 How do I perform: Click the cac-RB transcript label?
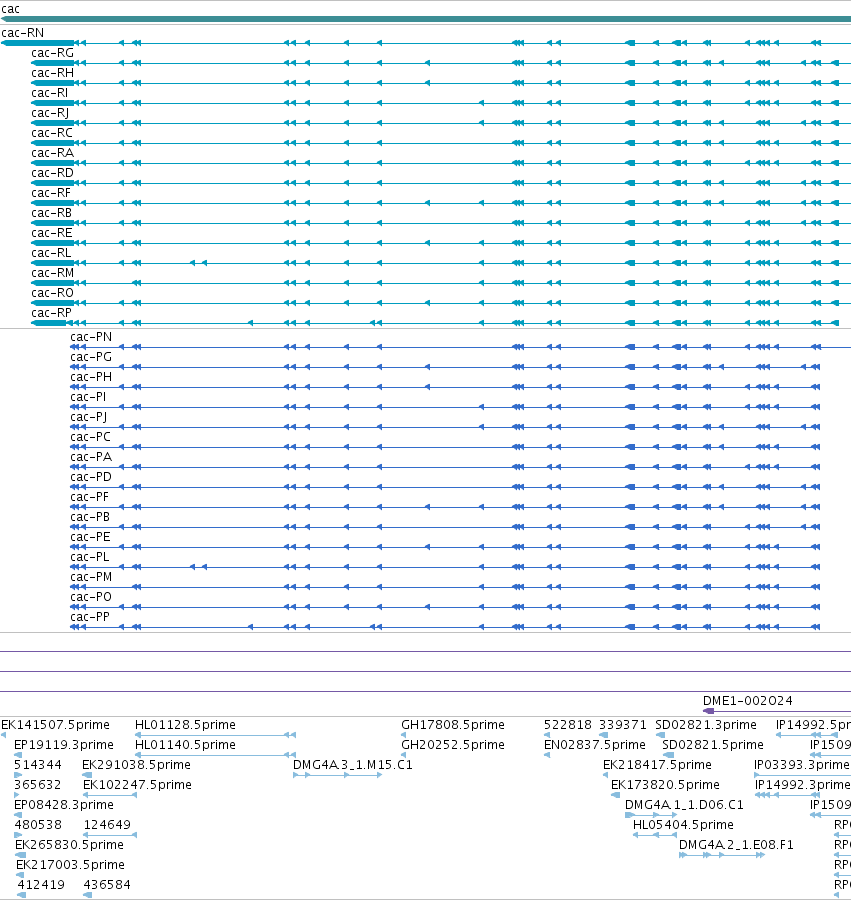click(x=52, y=213)
